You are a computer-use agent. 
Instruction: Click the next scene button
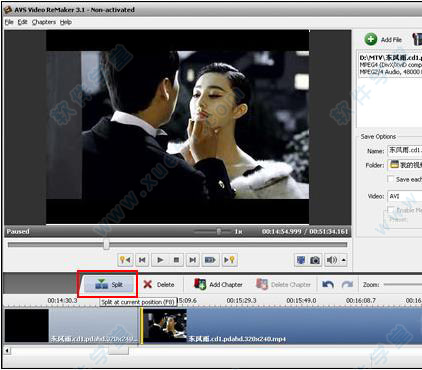click(x=210, y=260)
